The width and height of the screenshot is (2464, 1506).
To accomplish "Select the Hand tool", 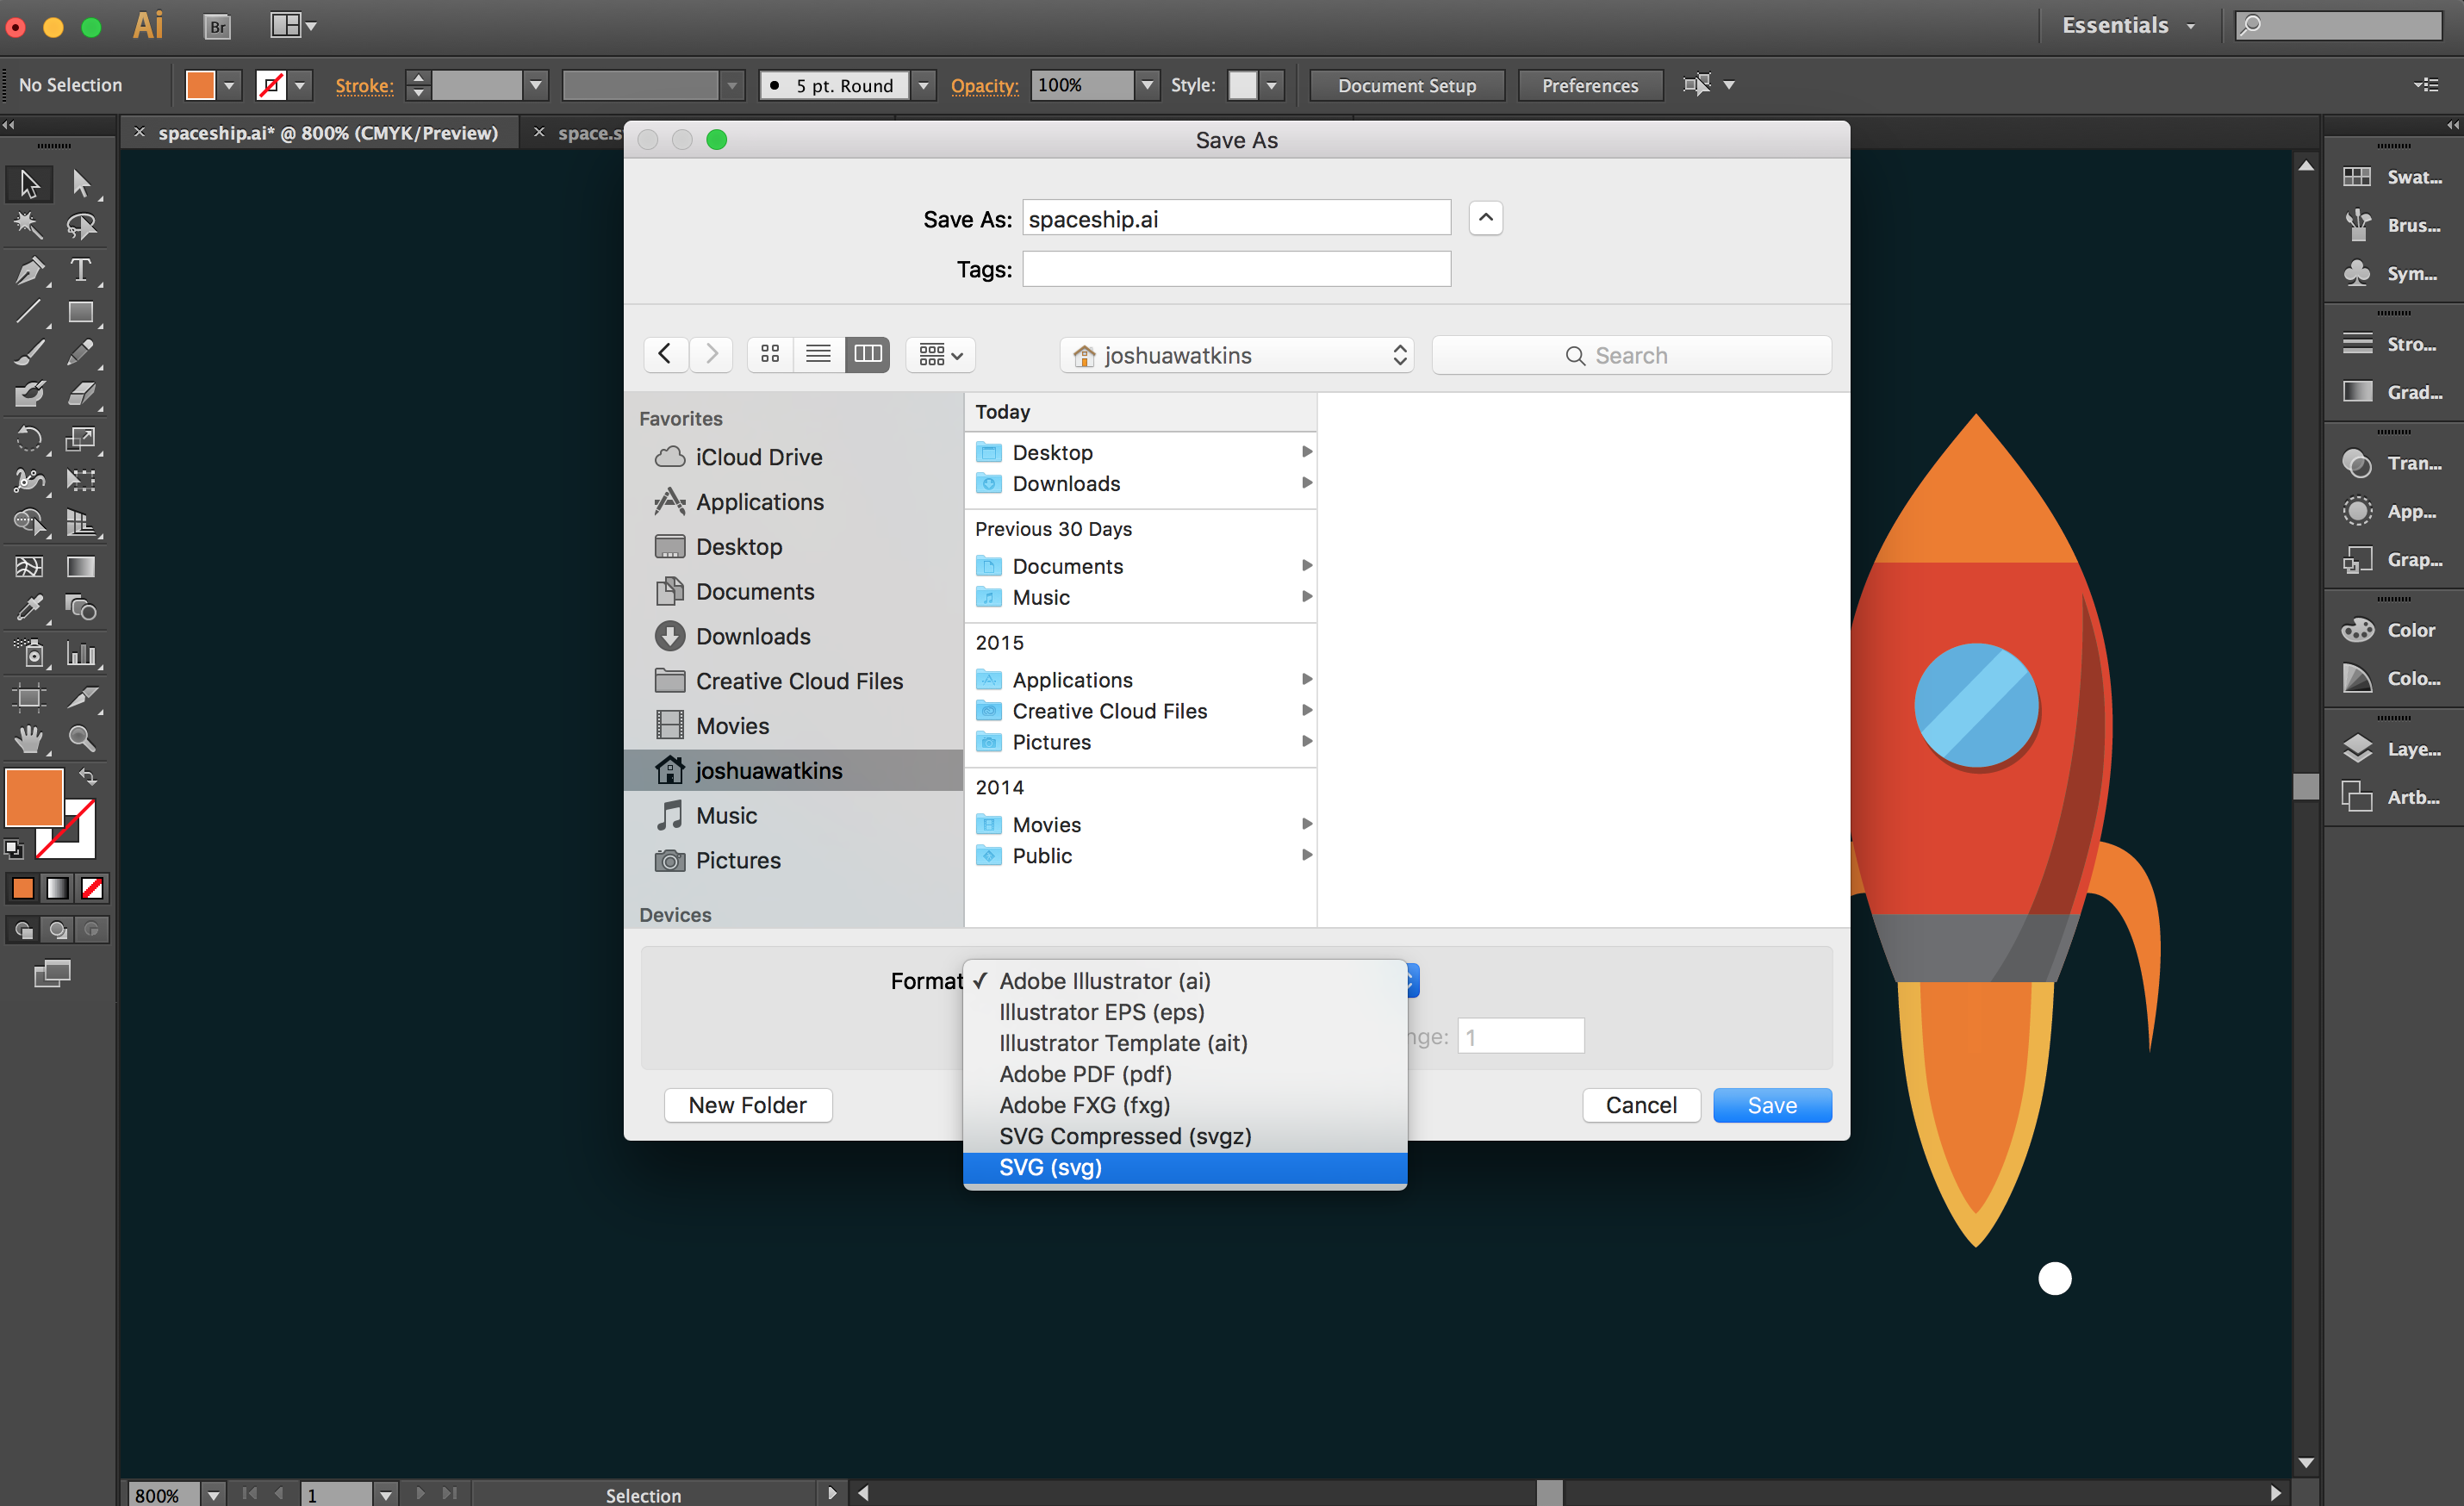I will [29, 739].
